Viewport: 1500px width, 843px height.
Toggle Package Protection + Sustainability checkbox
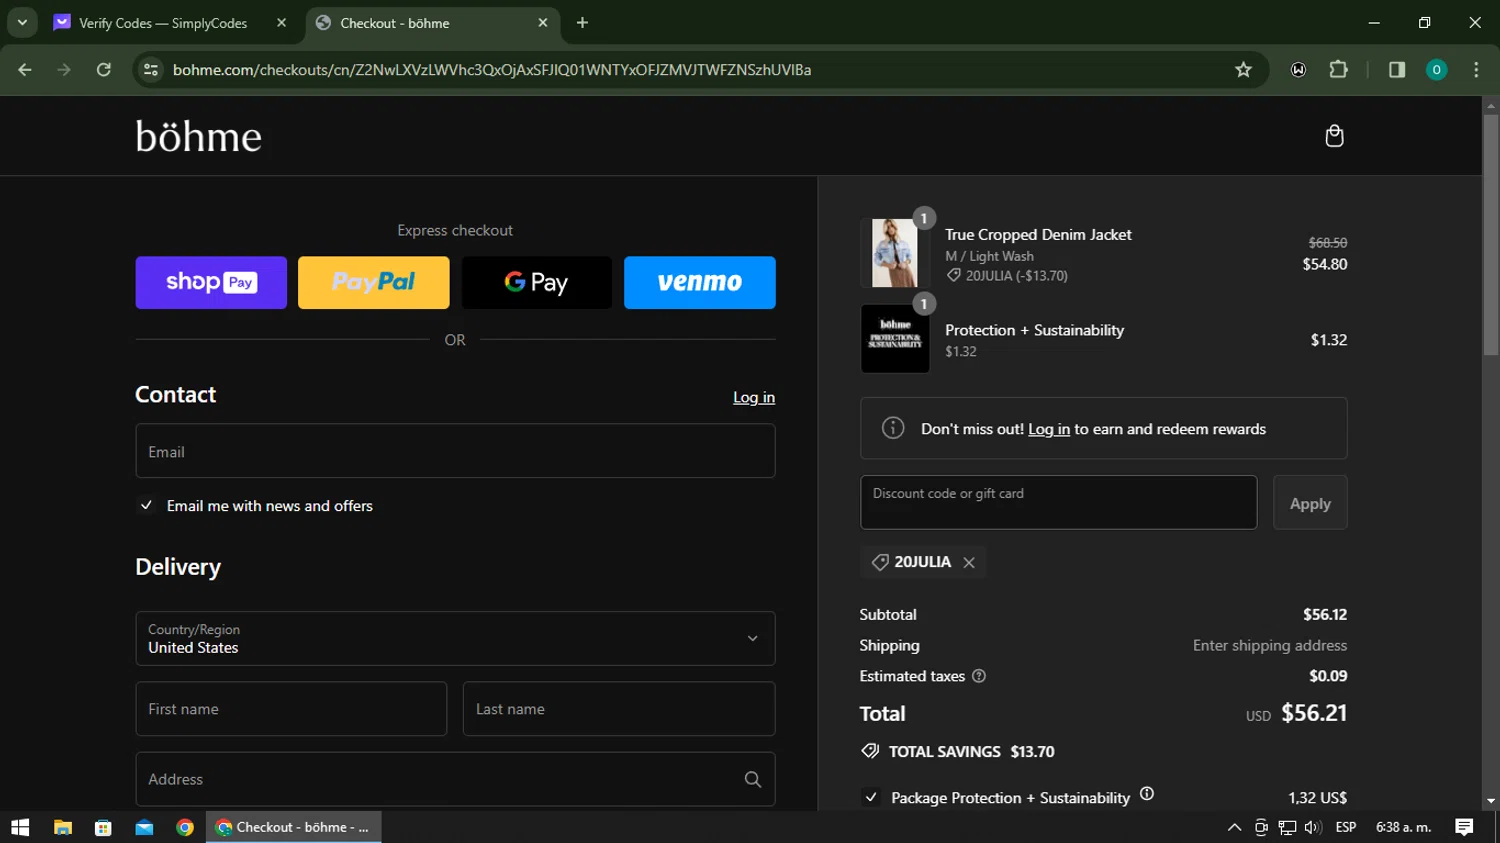pyautogui.click(x=871, y=797)
